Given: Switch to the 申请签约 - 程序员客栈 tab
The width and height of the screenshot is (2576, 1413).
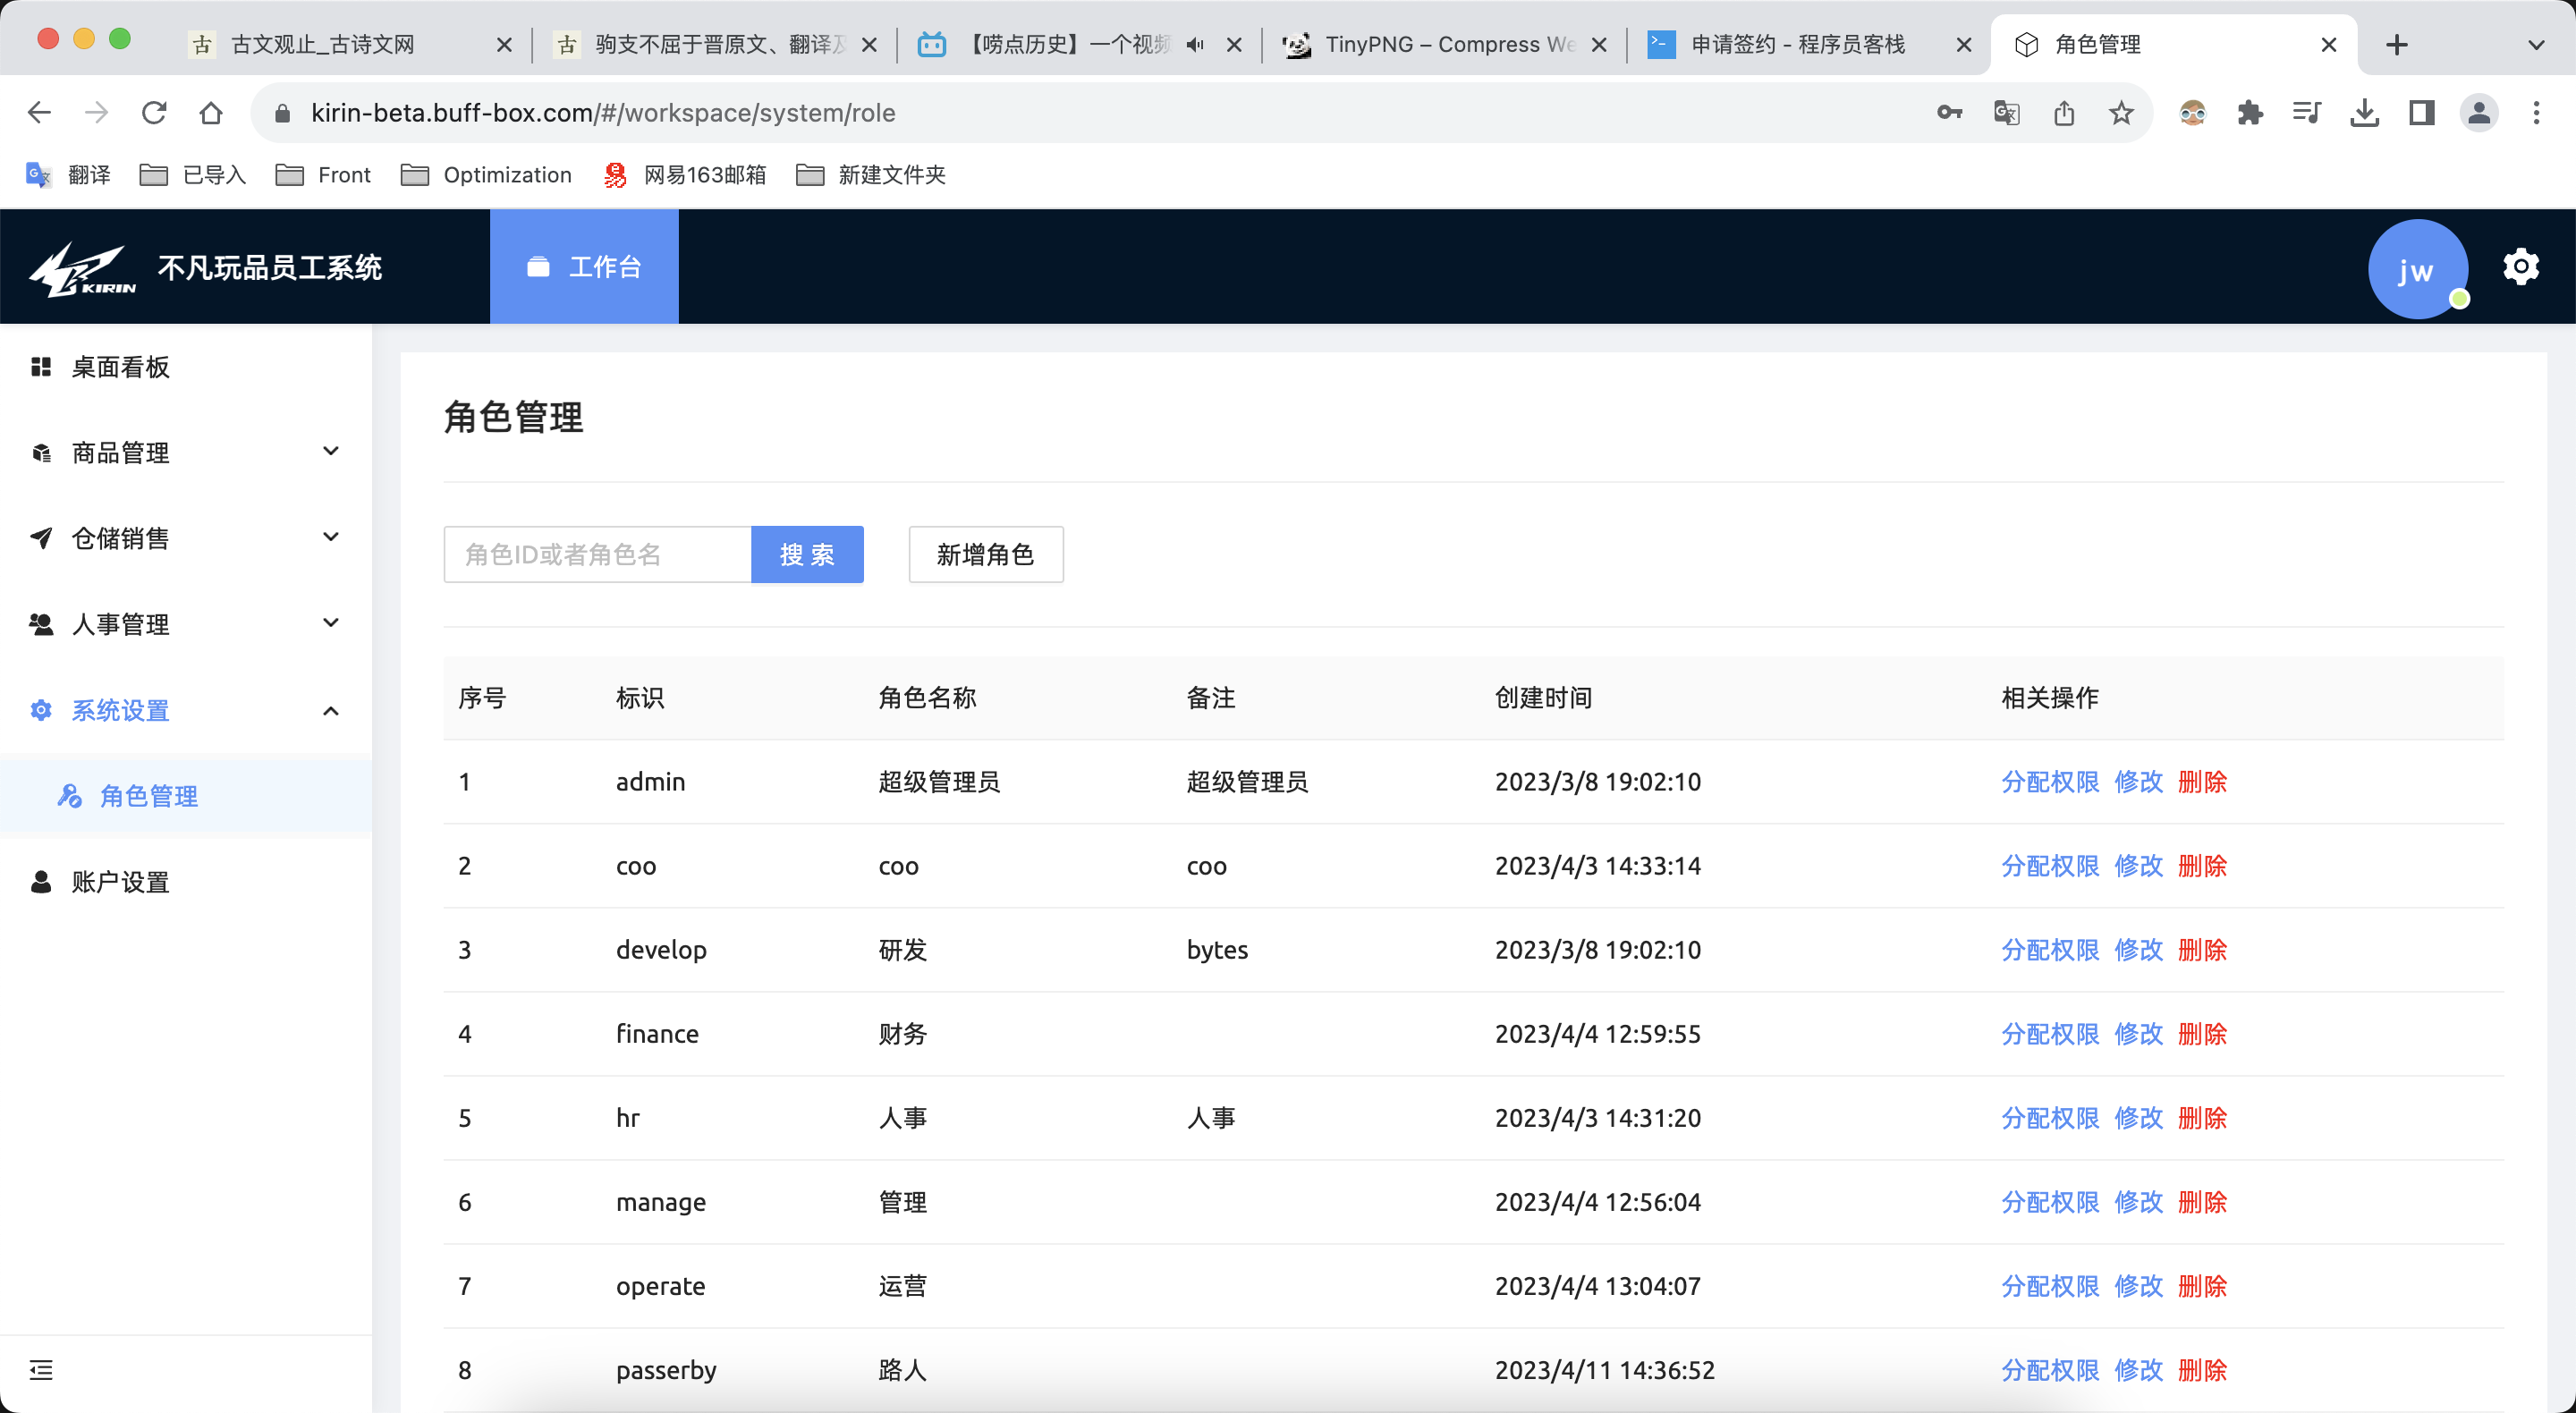Looking at the screenshot, I should (1810, 44).
